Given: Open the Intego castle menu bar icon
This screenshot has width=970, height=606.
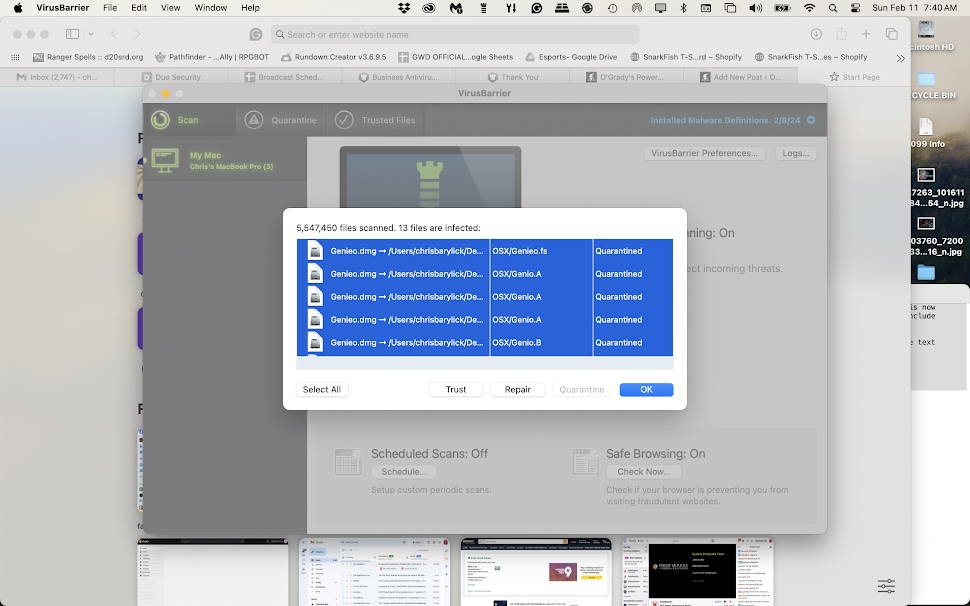Looking at the screenshot, I should pos(484,8).
